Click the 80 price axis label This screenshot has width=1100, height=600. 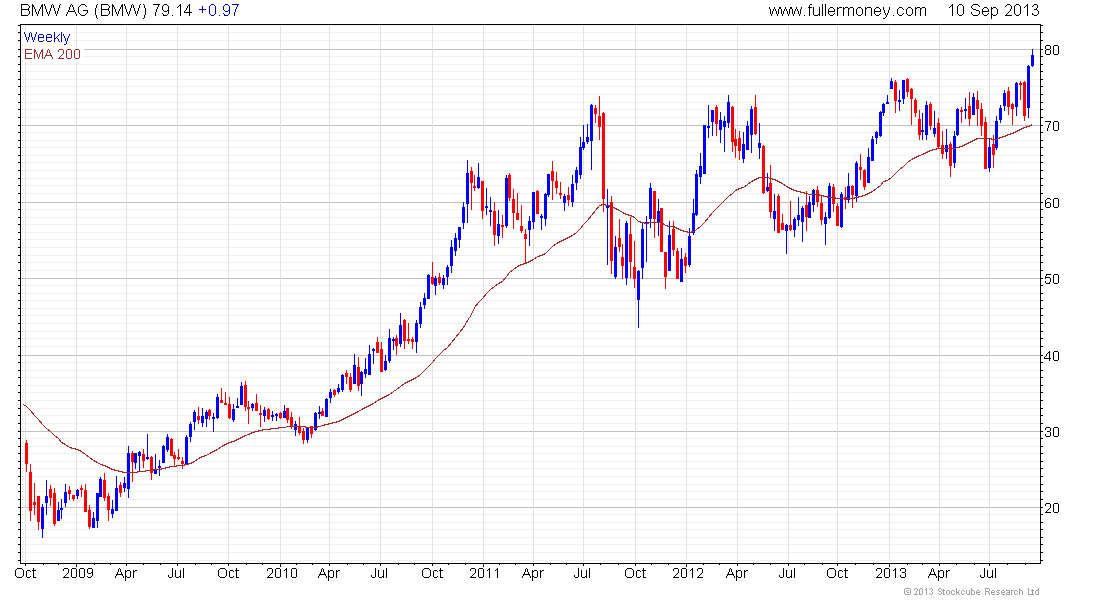click(x=1052, y=51)
